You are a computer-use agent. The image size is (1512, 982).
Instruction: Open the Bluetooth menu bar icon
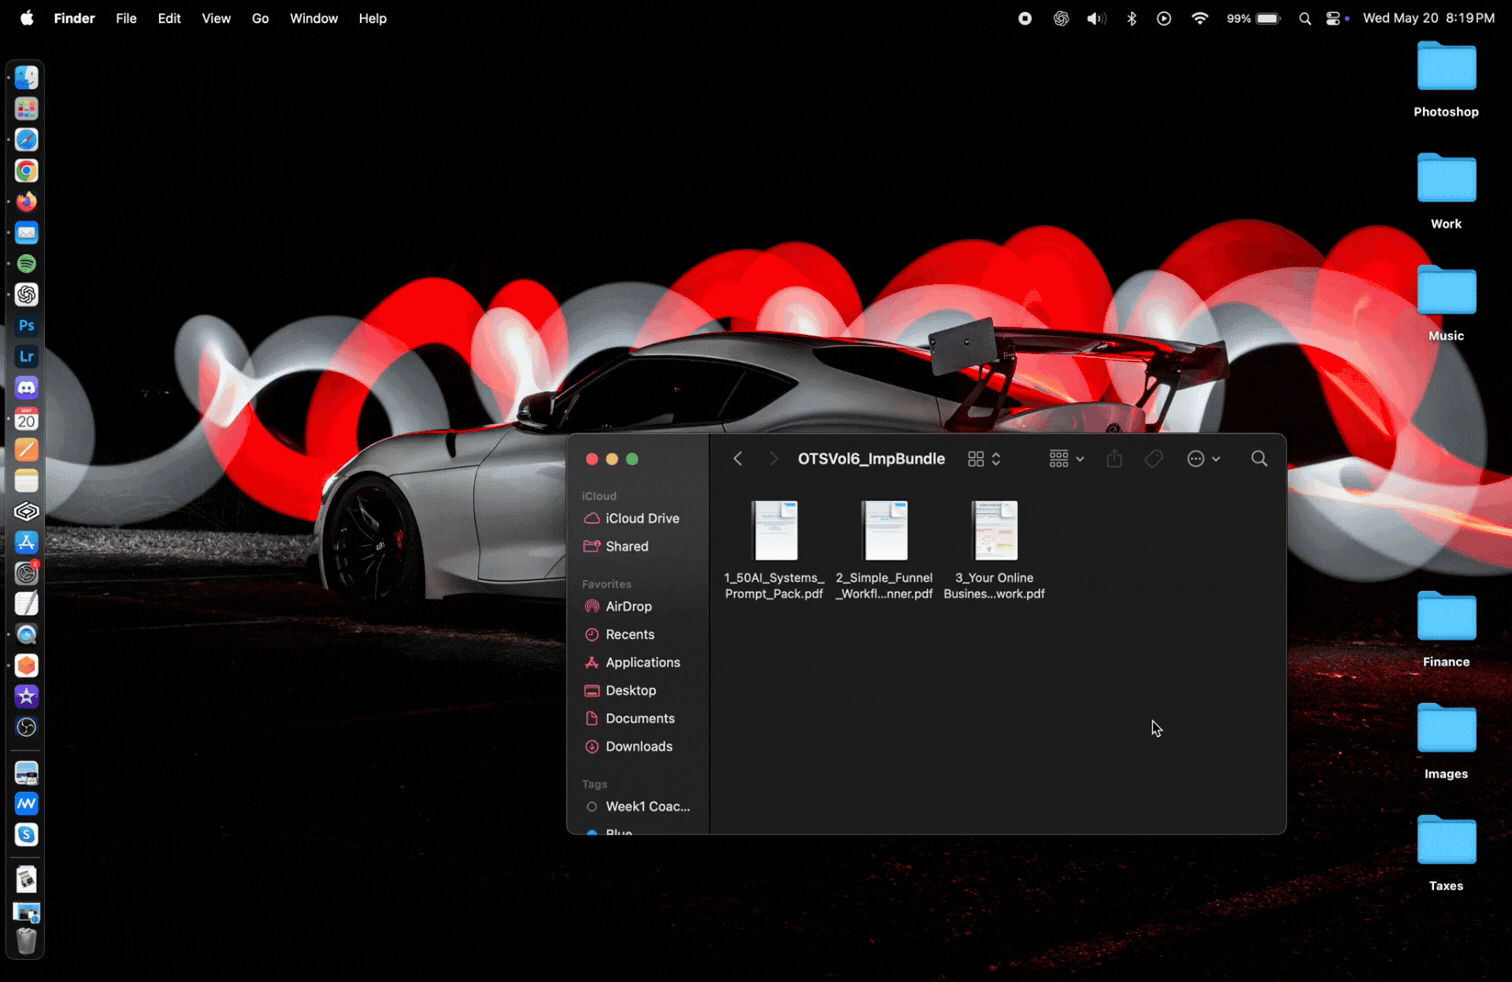point(1132,18)
